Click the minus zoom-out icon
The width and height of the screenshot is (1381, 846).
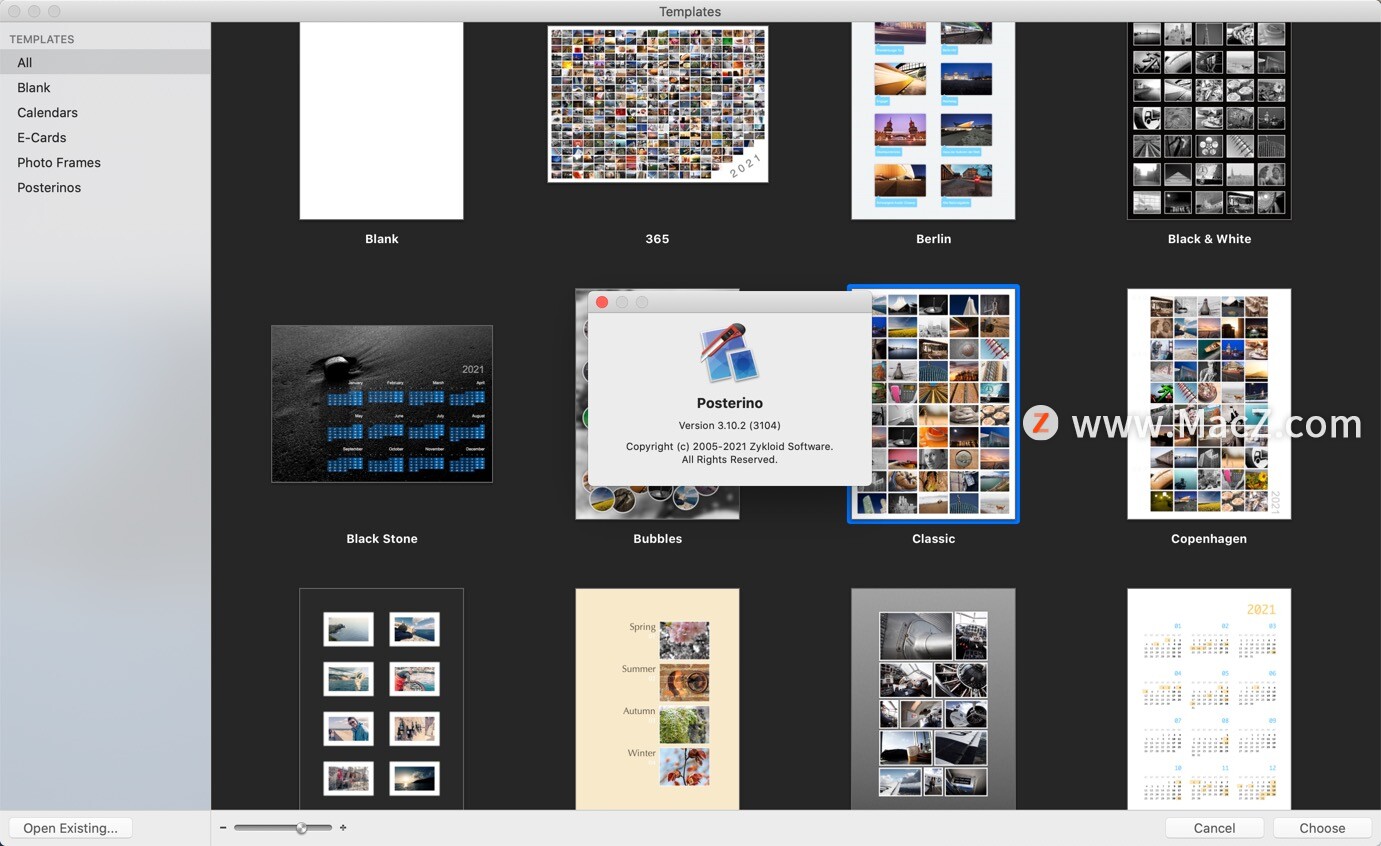223,828
